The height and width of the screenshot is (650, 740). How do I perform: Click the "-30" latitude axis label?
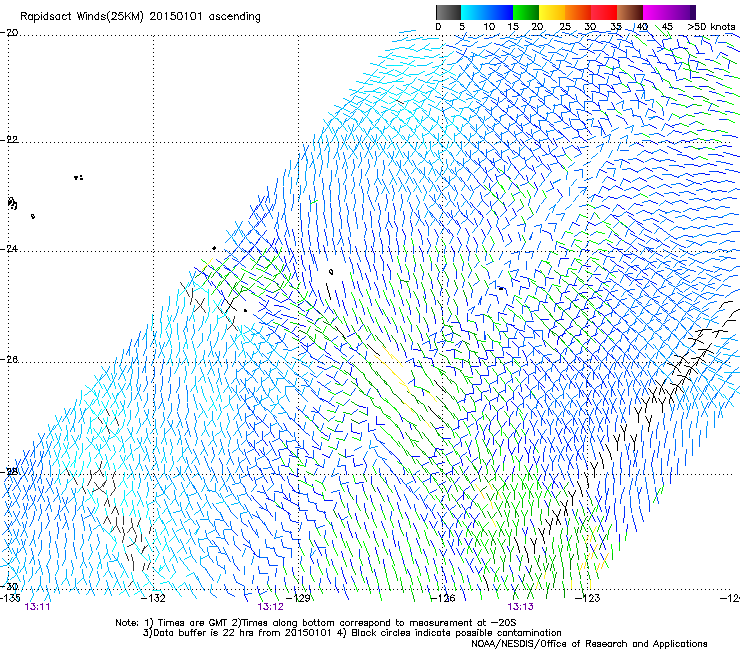pyautogui.click(x=9, y=587)
